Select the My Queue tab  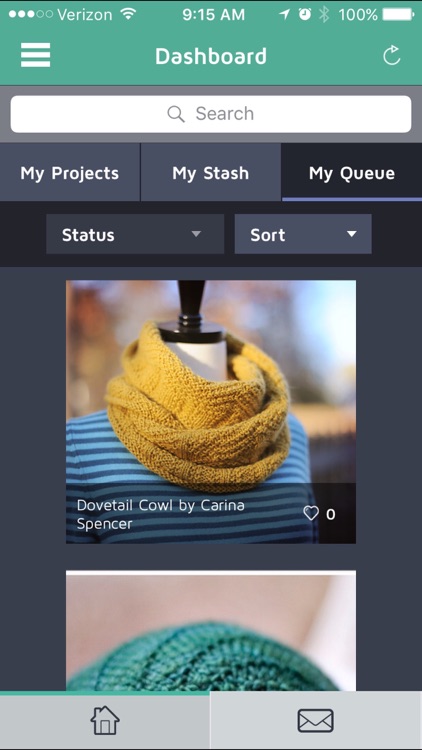point(352,173)
